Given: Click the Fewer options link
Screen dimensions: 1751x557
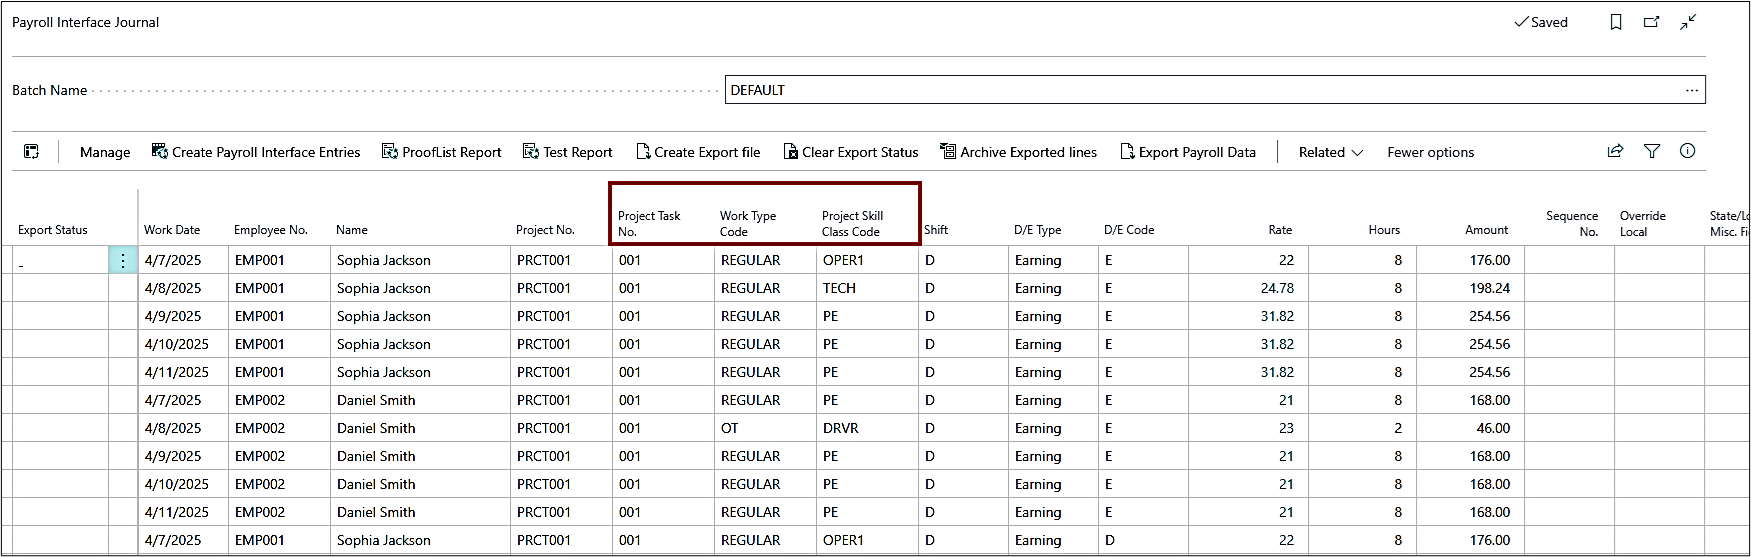Looking at the screenshot, I should [x=1430, y=152].
